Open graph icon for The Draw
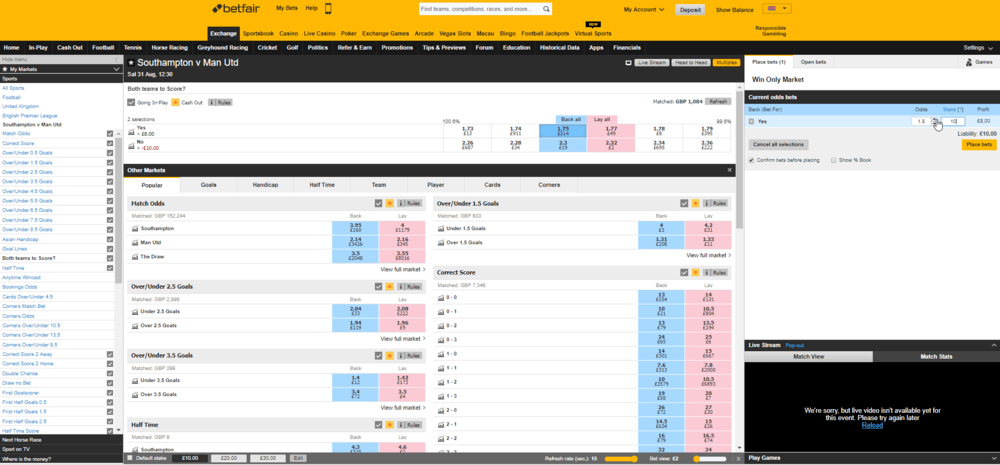 click(x=135, y=256)
